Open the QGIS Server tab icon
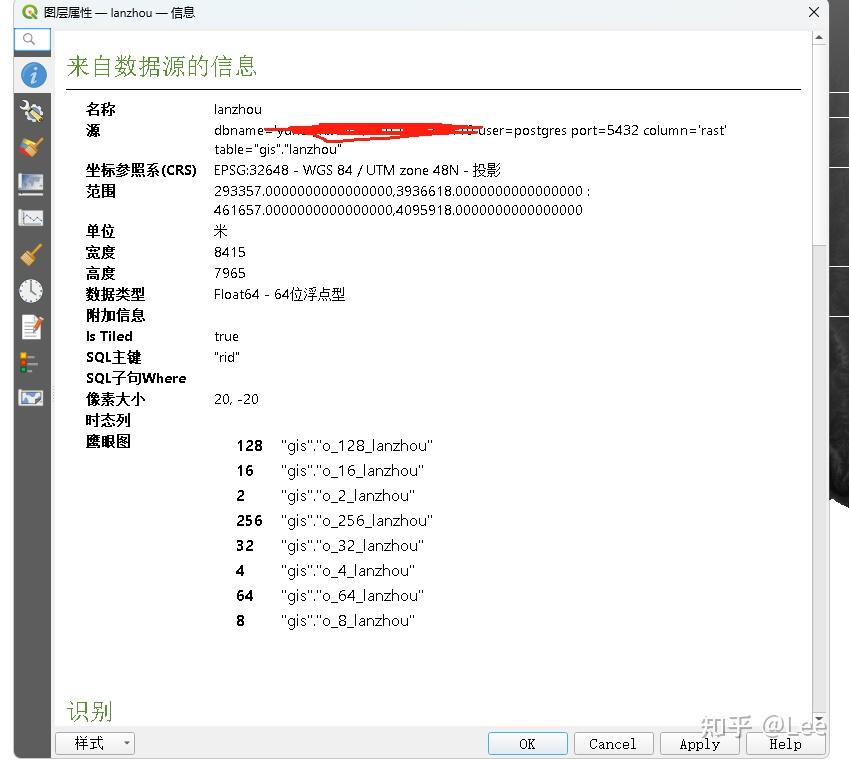This screenshot has height=761, width=849. [x=31, y=398]
